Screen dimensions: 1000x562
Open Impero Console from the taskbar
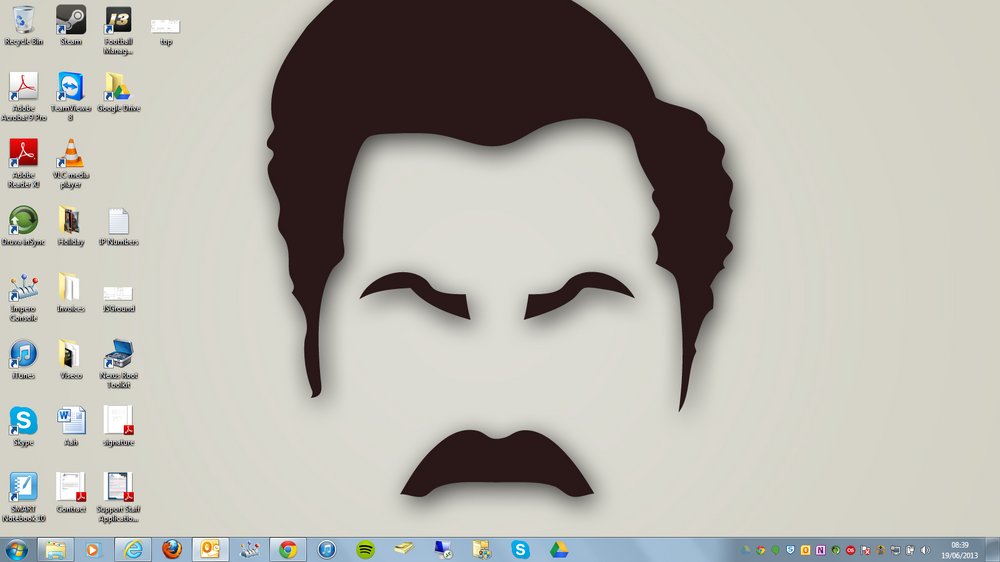249,549
